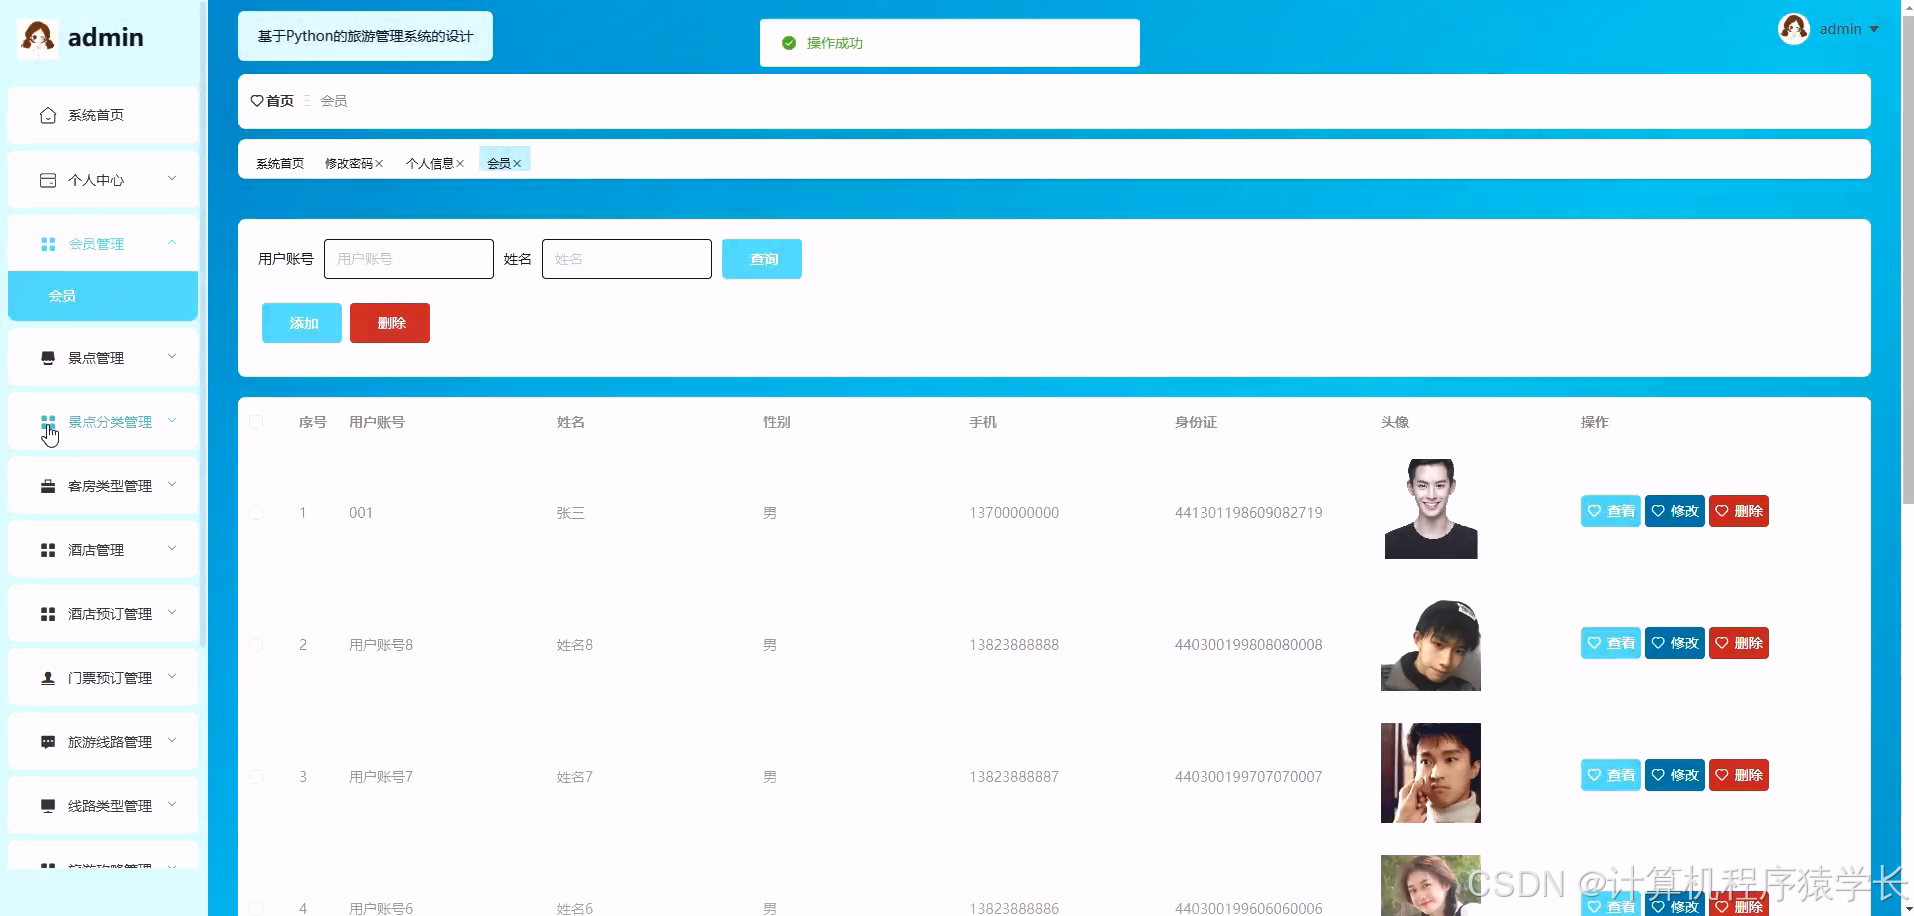Click the monitor icon beside 线路类型管理

pos(47,806)
